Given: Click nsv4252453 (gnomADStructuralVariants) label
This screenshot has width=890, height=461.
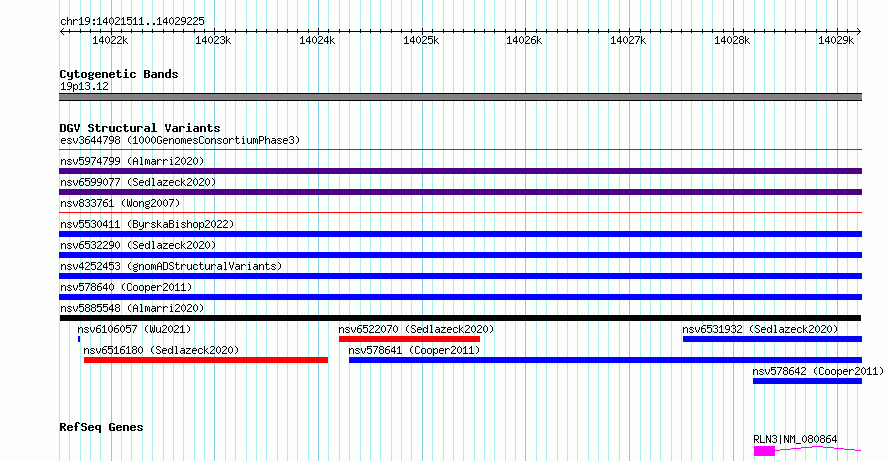Looking at the screenshot, I should pyautogui.click(x=171, y=266).
